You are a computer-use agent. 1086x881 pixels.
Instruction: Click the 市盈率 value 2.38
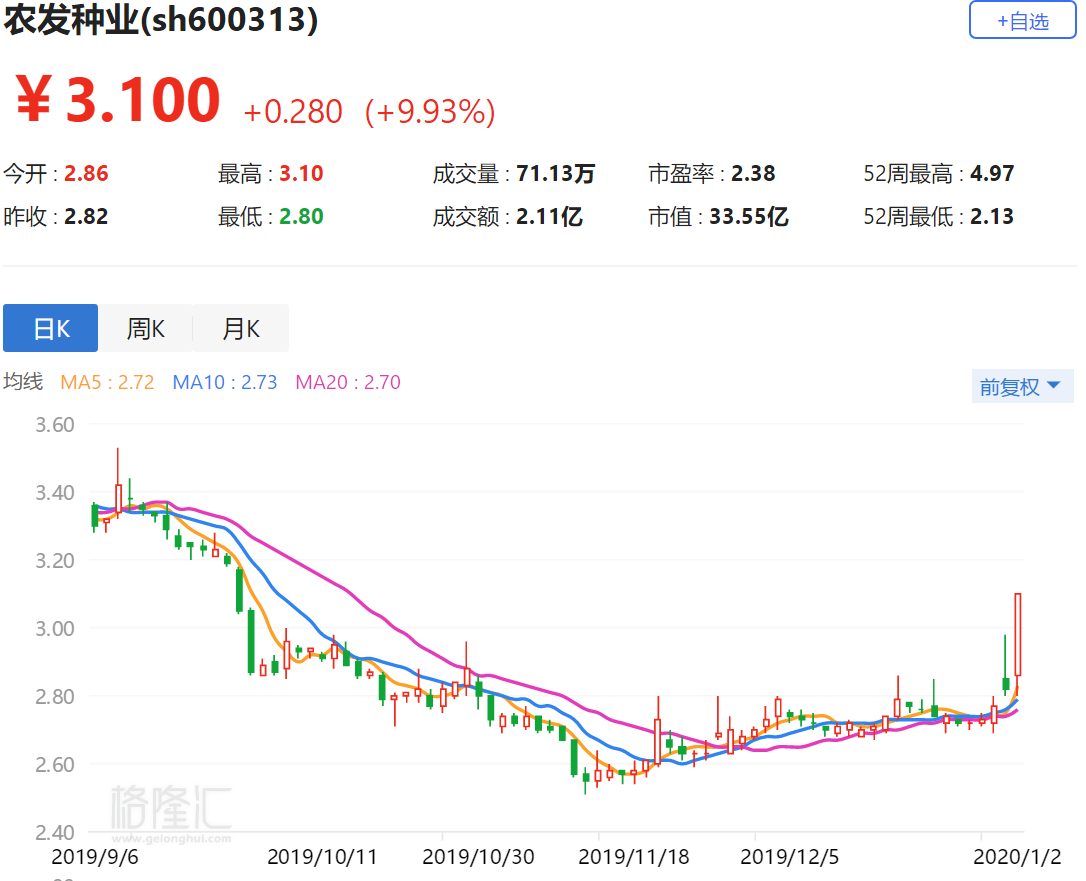753,173
